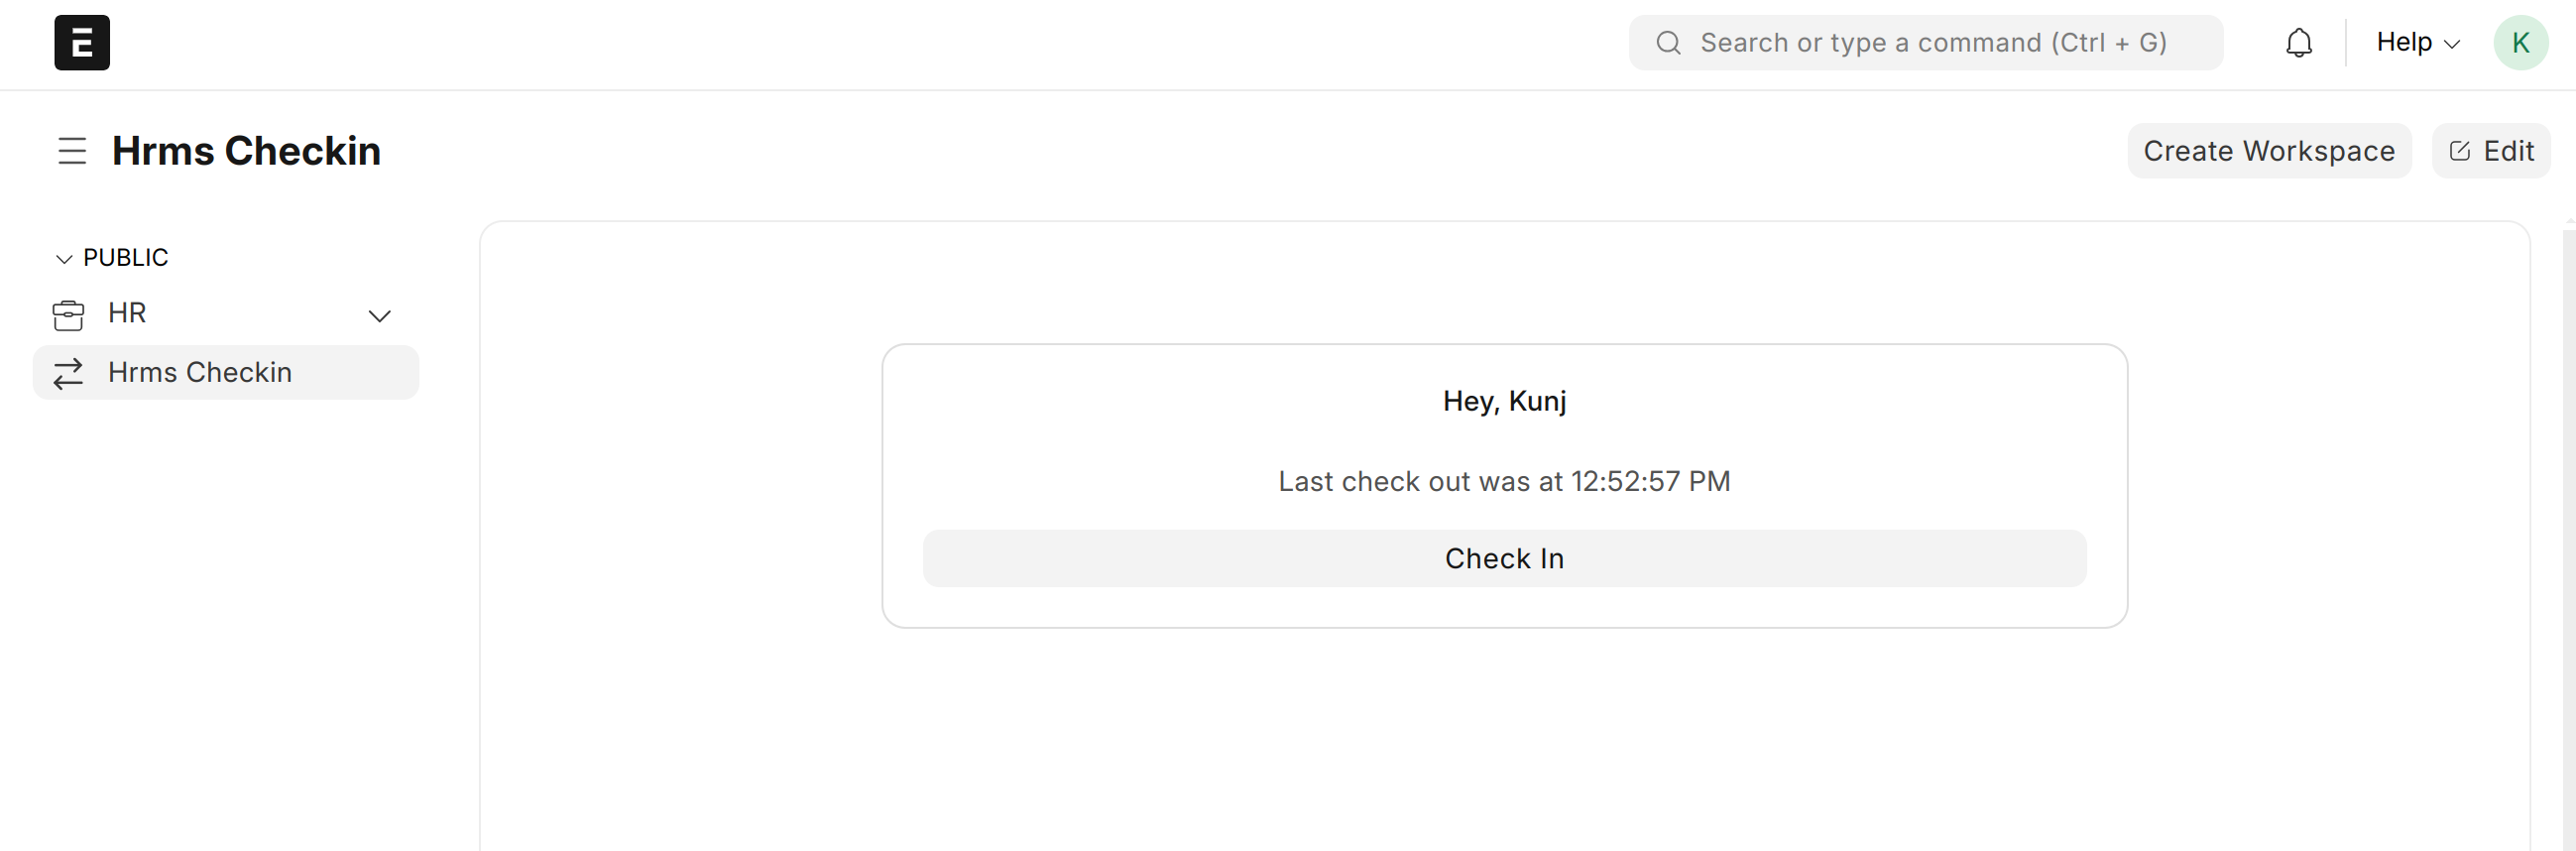Click the Edit workspace button
This screenshot has width=2576, height=851.
click(x=2490, y=151)
